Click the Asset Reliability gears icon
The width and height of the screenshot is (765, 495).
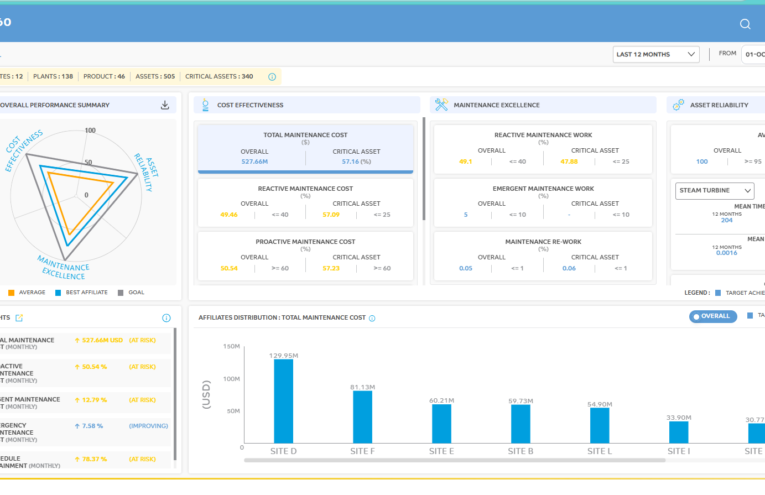[678, 105]
